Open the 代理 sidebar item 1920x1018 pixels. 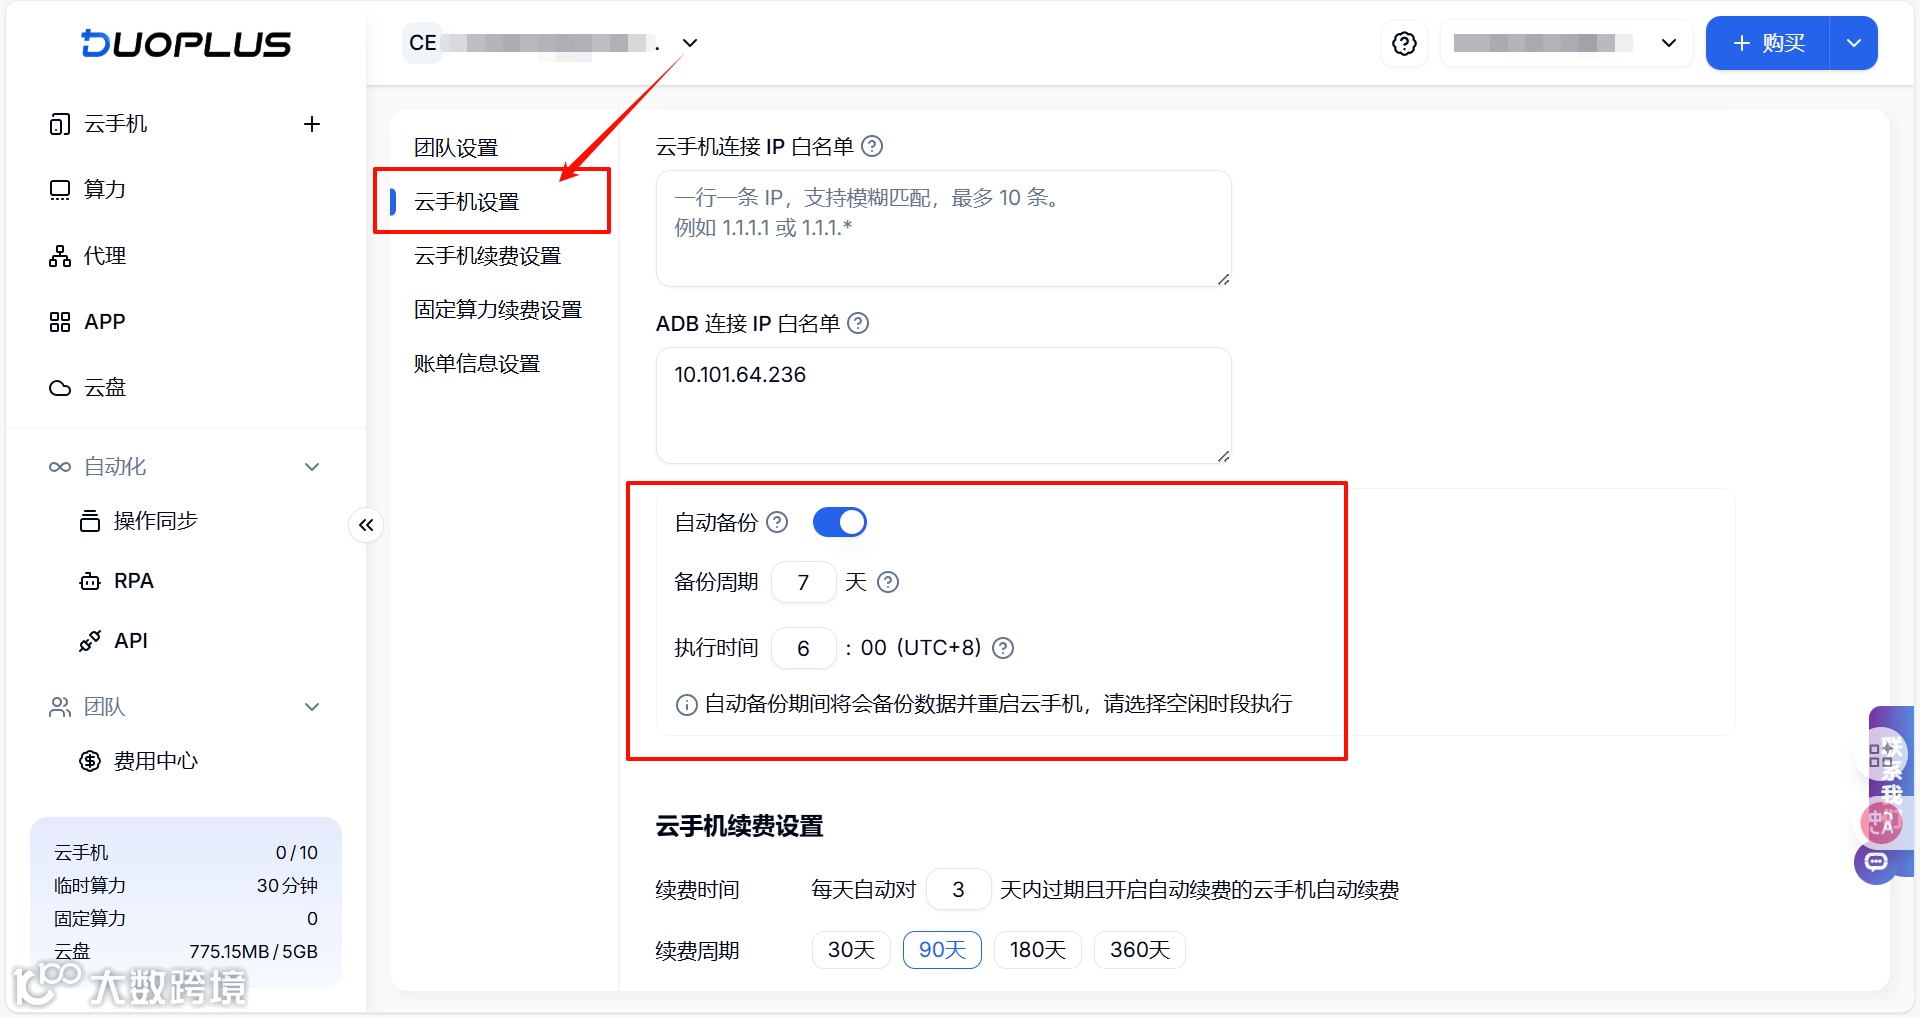105,256
